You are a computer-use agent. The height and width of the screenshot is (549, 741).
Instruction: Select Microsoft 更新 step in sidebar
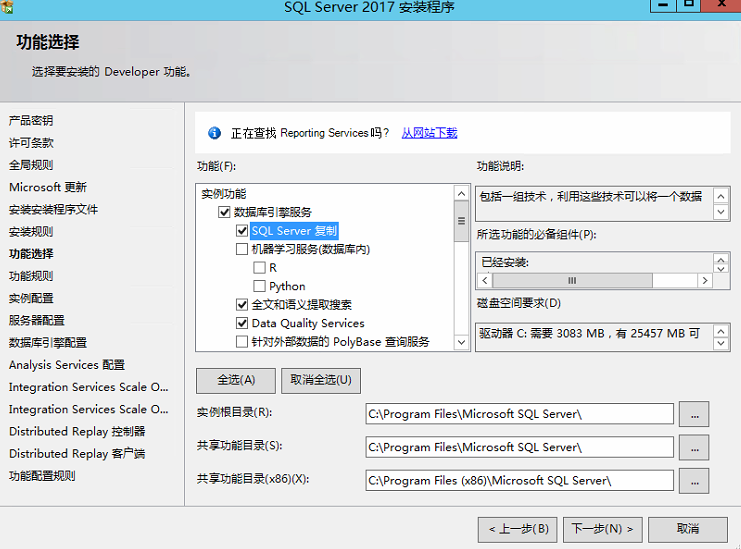coord(48,187)
